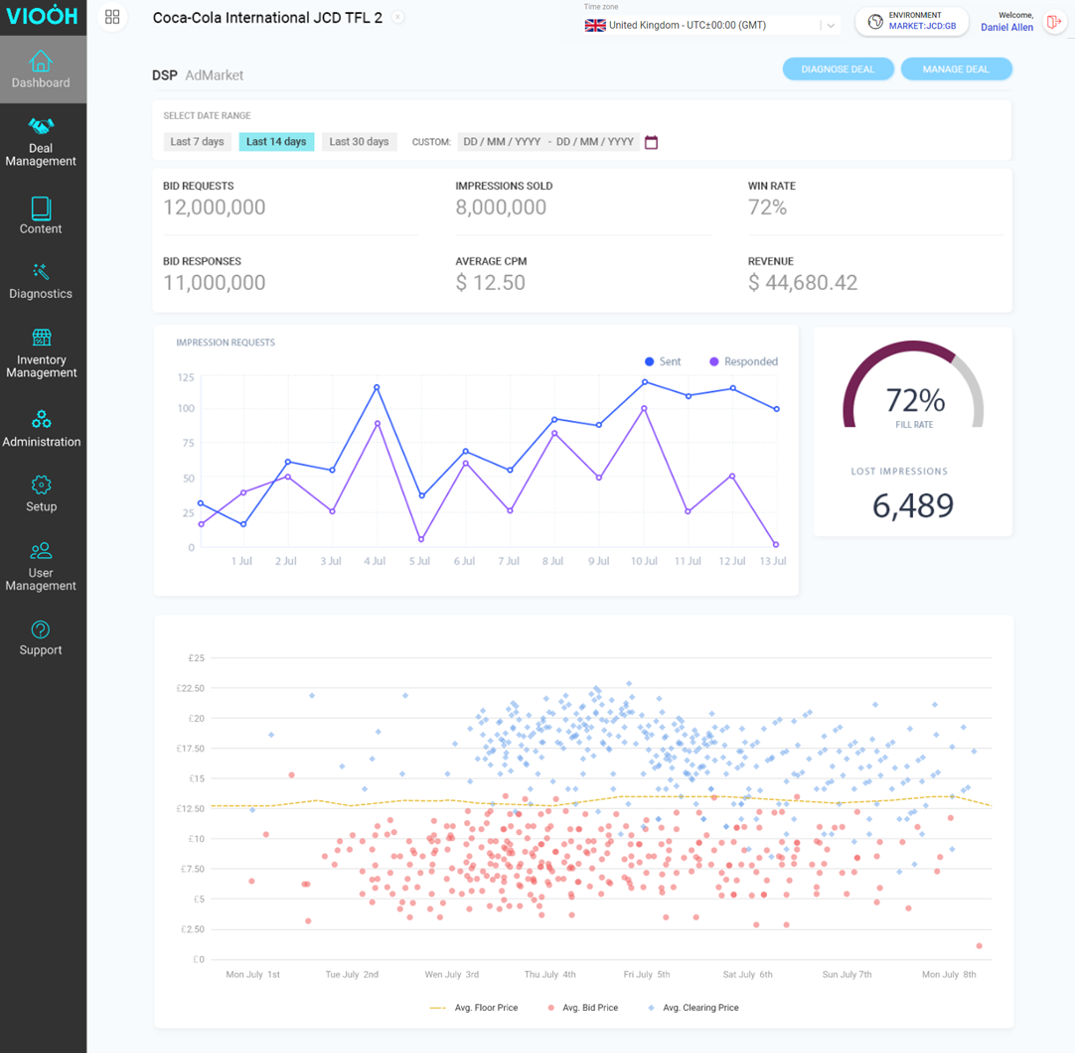
Task: Click the £22.50 y-axis label
Action: 191,688
